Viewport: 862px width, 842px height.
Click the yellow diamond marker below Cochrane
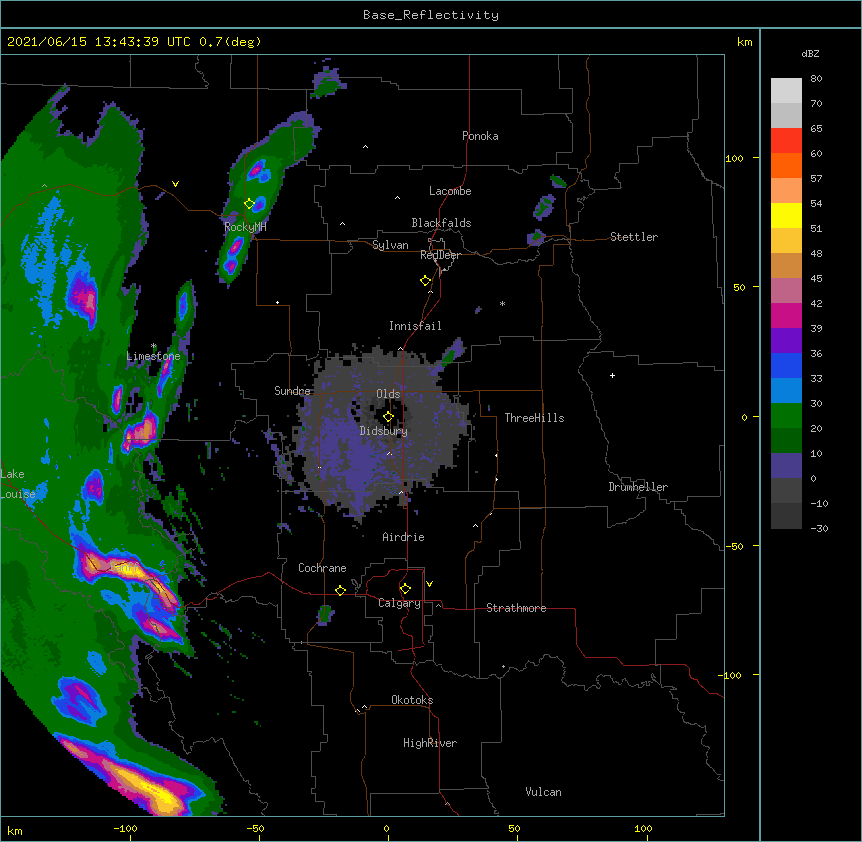point(340,590)
